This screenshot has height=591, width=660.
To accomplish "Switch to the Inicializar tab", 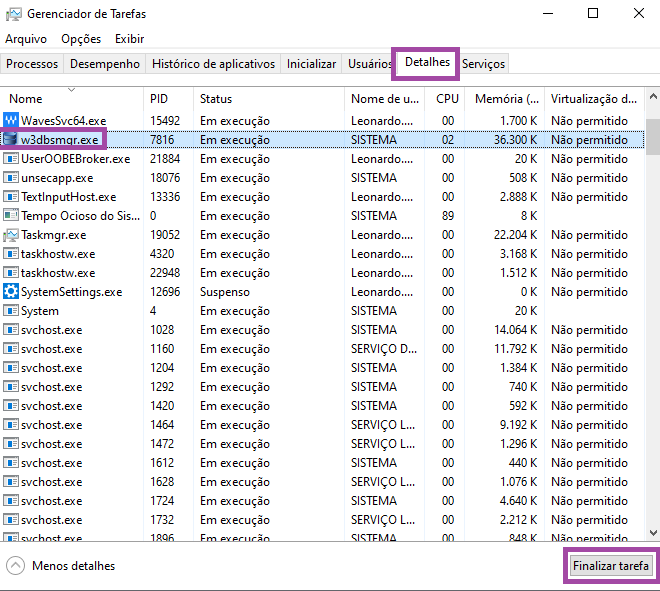I will coord(311,64).
